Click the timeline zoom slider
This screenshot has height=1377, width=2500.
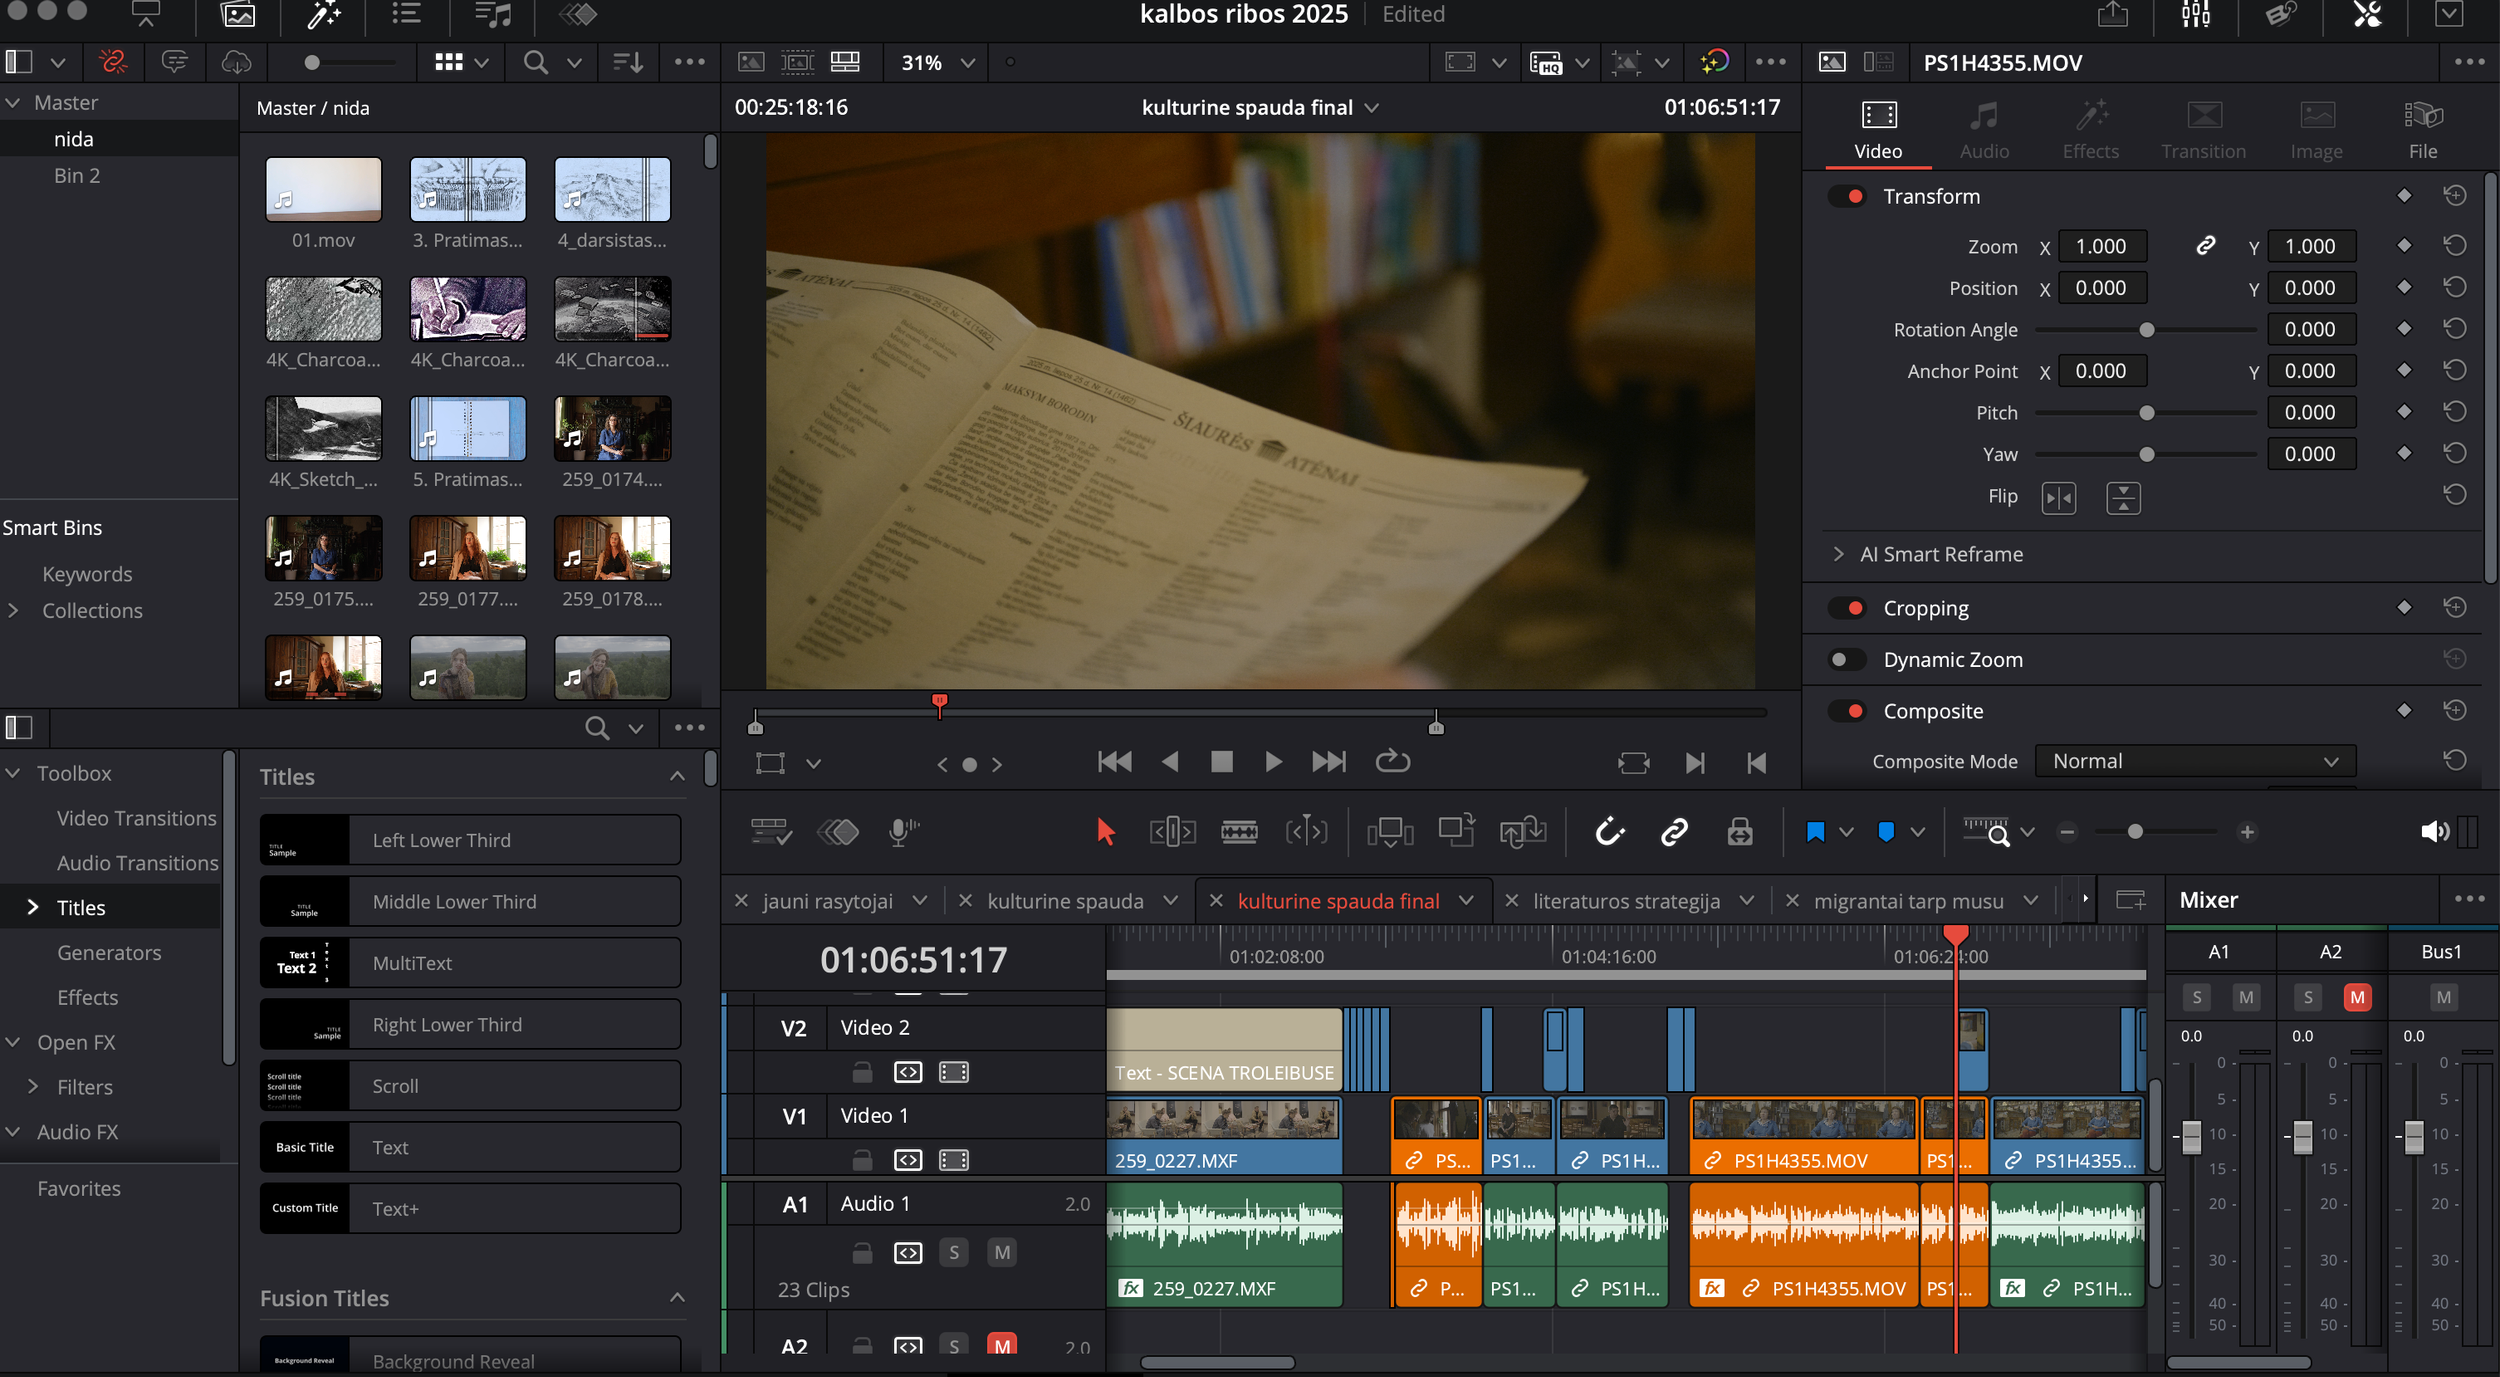(2137, 831)
